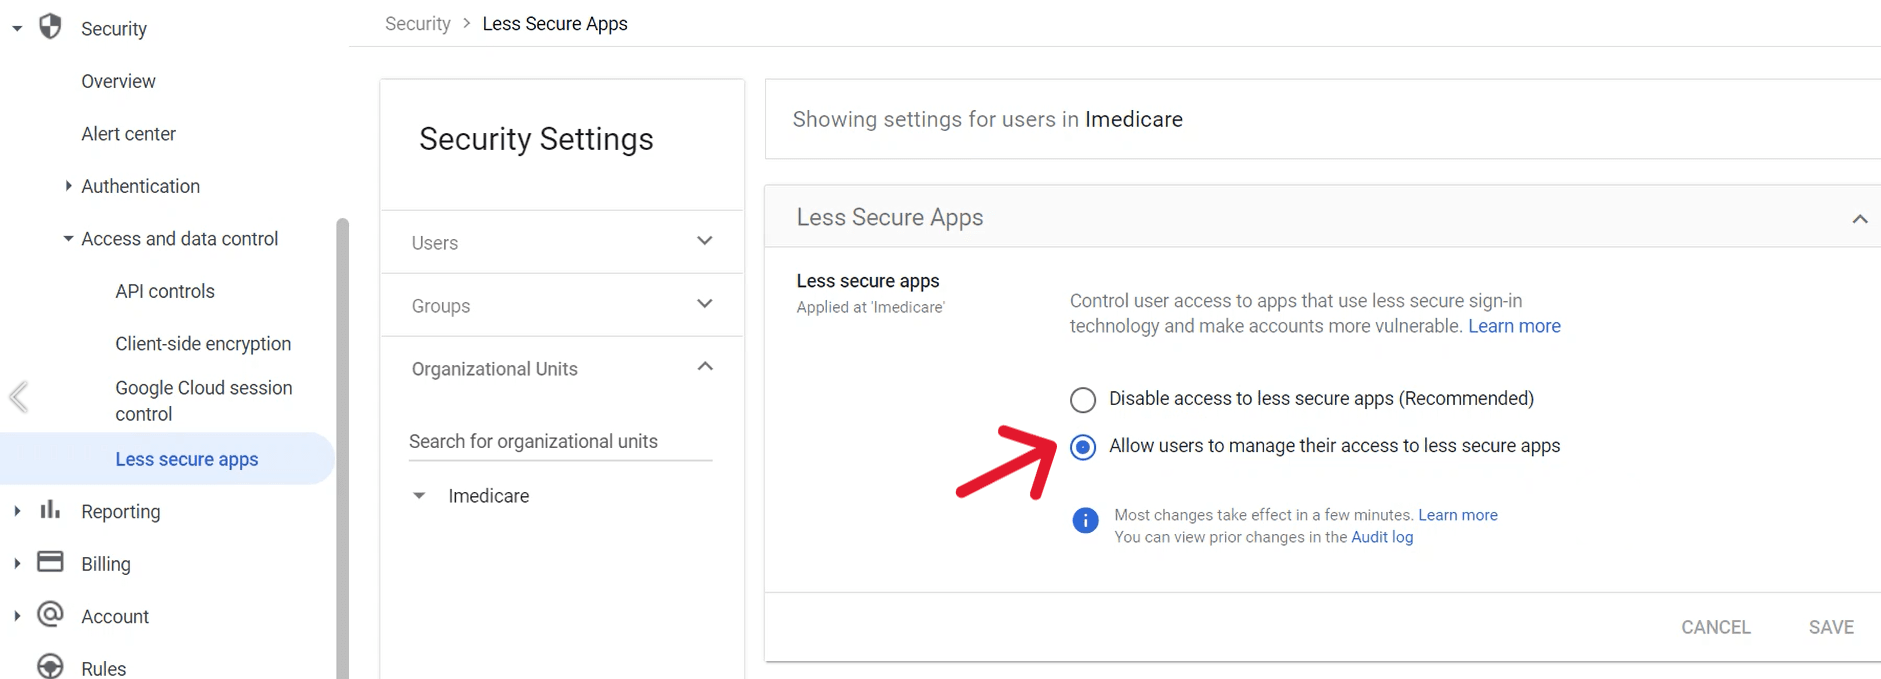
Task: Click the back arrow chevron beside sidebar
Action: pyautogui.click(x=17, y=397)
